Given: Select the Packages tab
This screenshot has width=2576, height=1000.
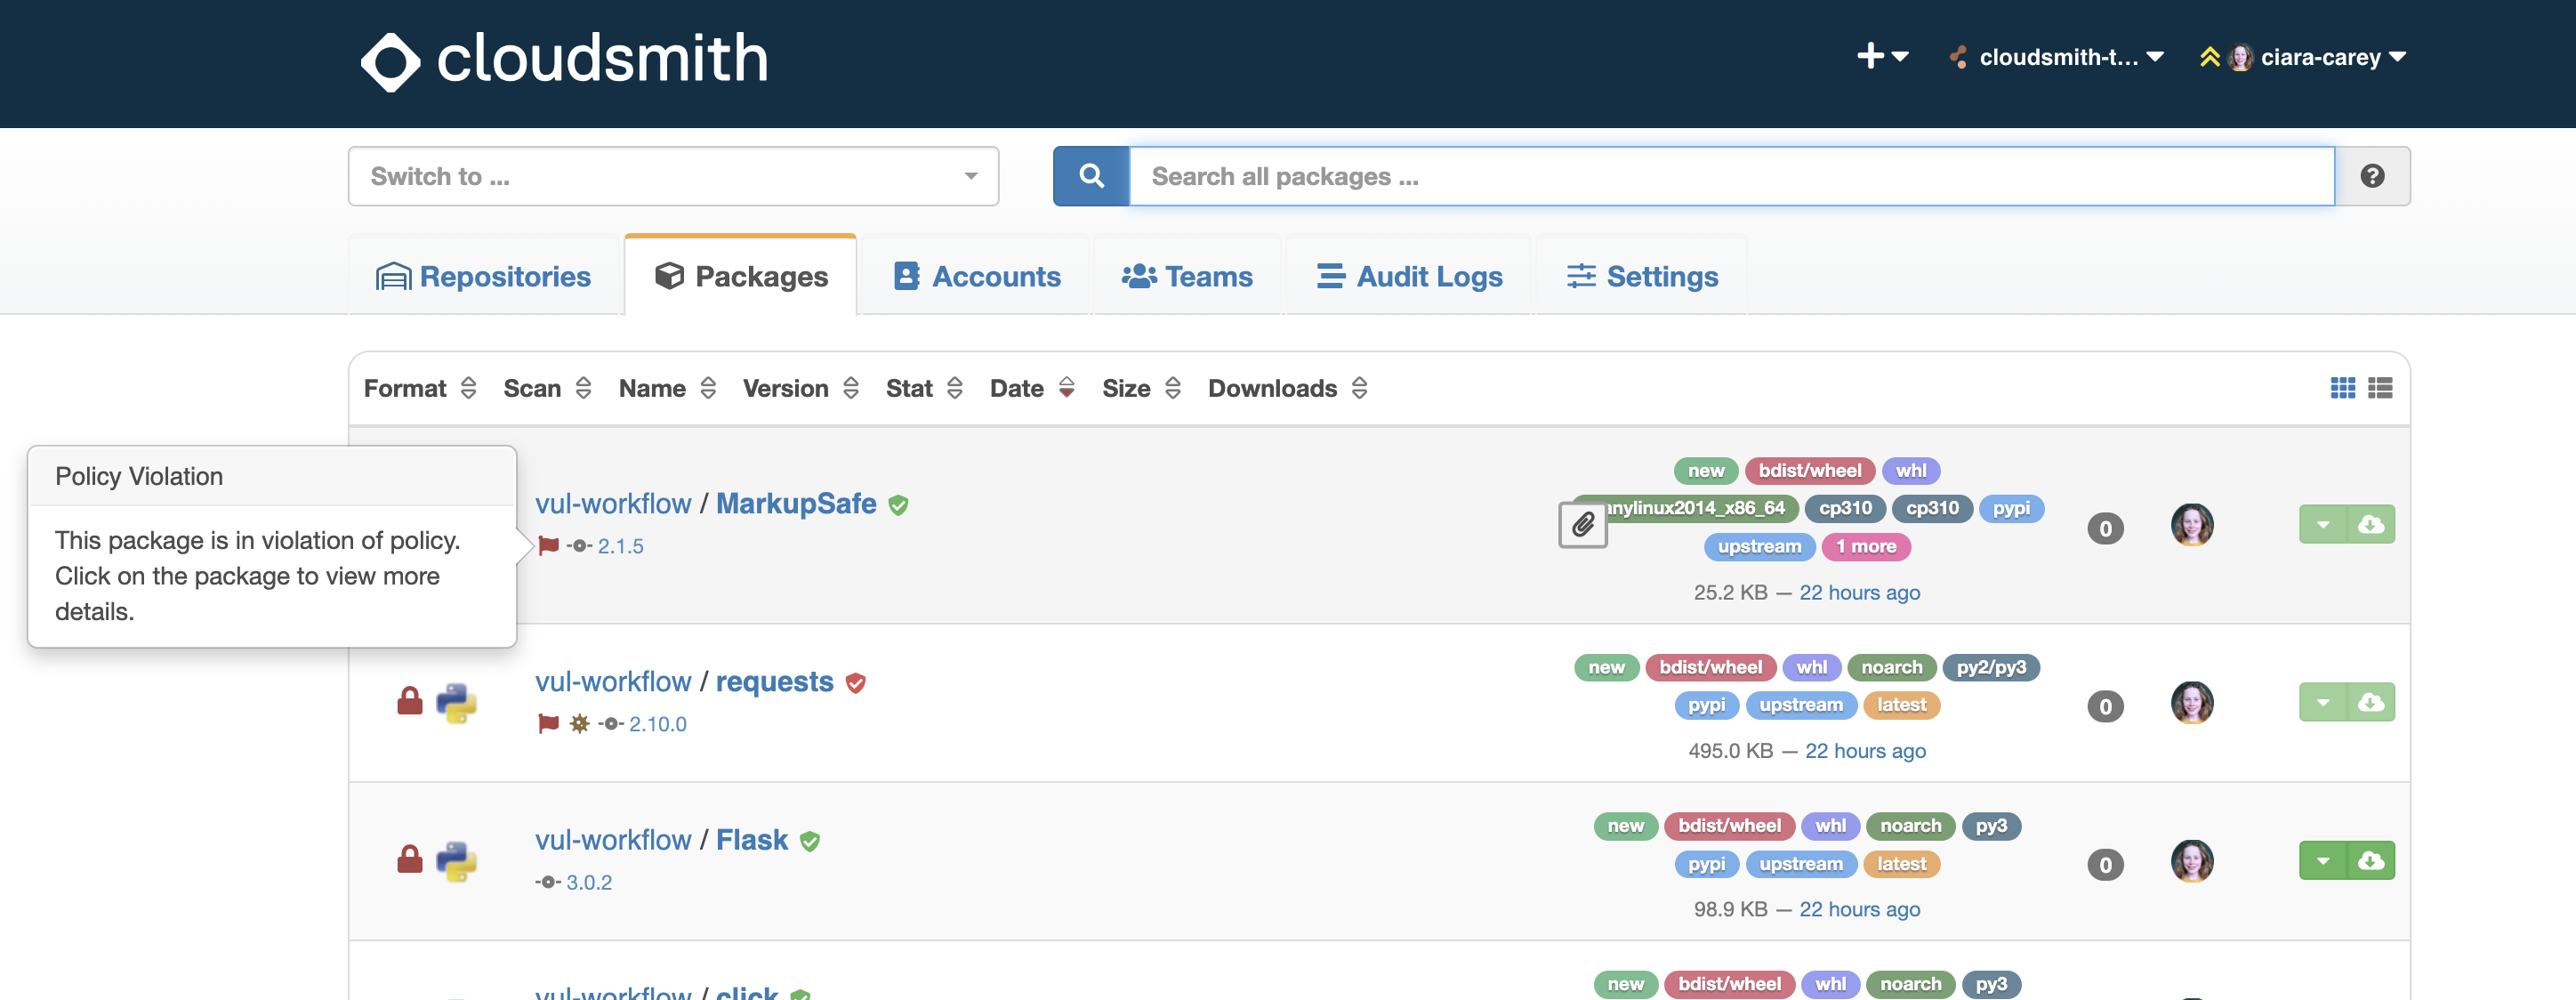Looking at the screenshot, I should 741,276.
